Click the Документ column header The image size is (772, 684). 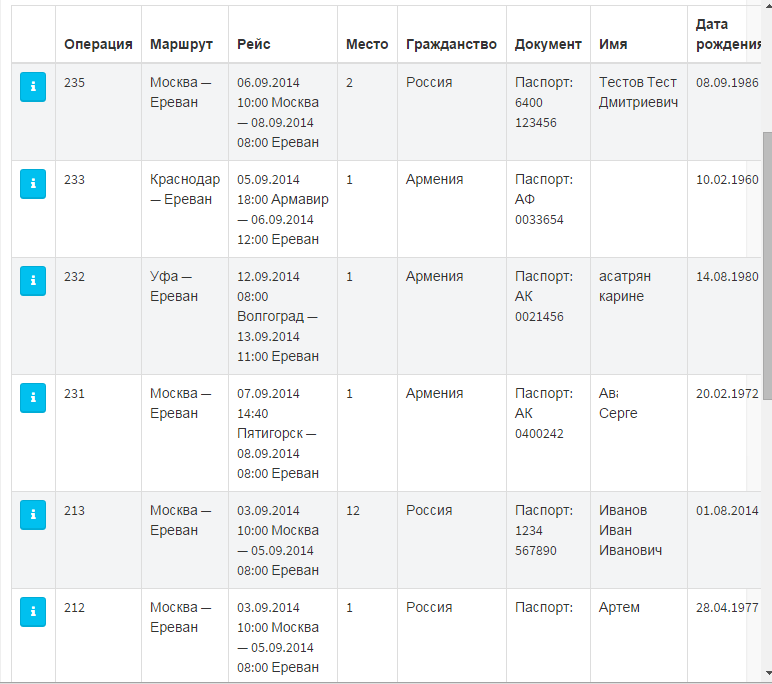pos(548,44)
